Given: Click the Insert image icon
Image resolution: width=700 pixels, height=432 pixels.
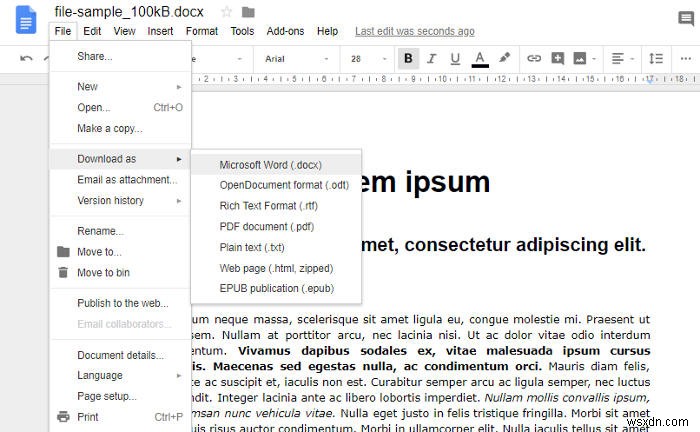Looking at the screenshot, I should [579, 58].
